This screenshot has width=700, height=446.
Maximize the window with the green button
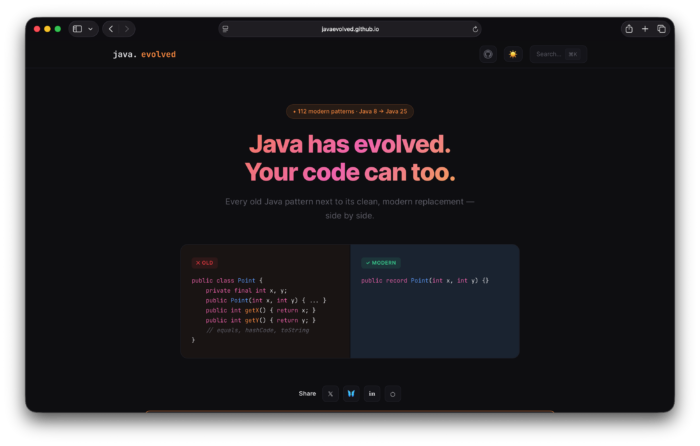click(x=58, y=29)
